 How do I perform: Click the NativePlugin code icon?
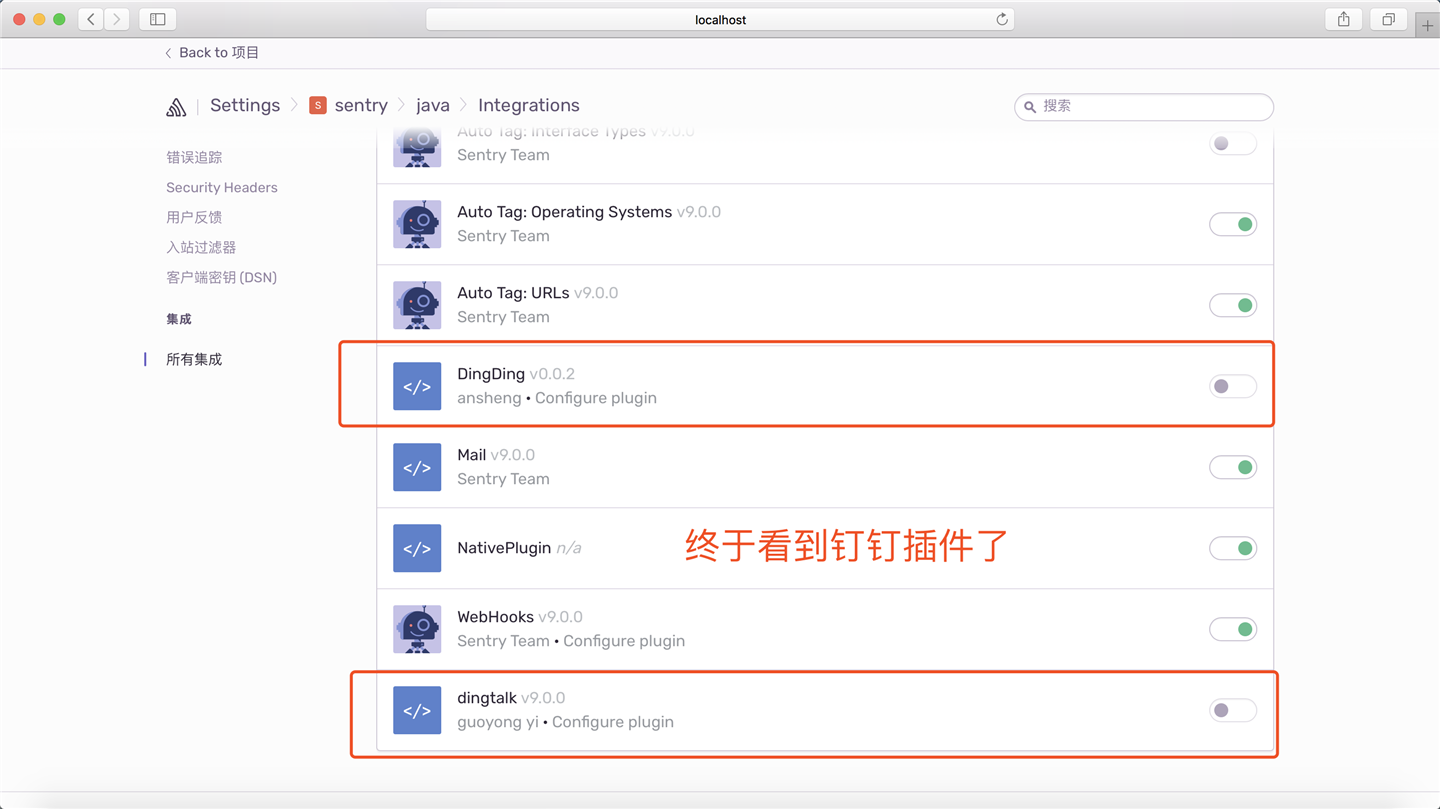417,548
